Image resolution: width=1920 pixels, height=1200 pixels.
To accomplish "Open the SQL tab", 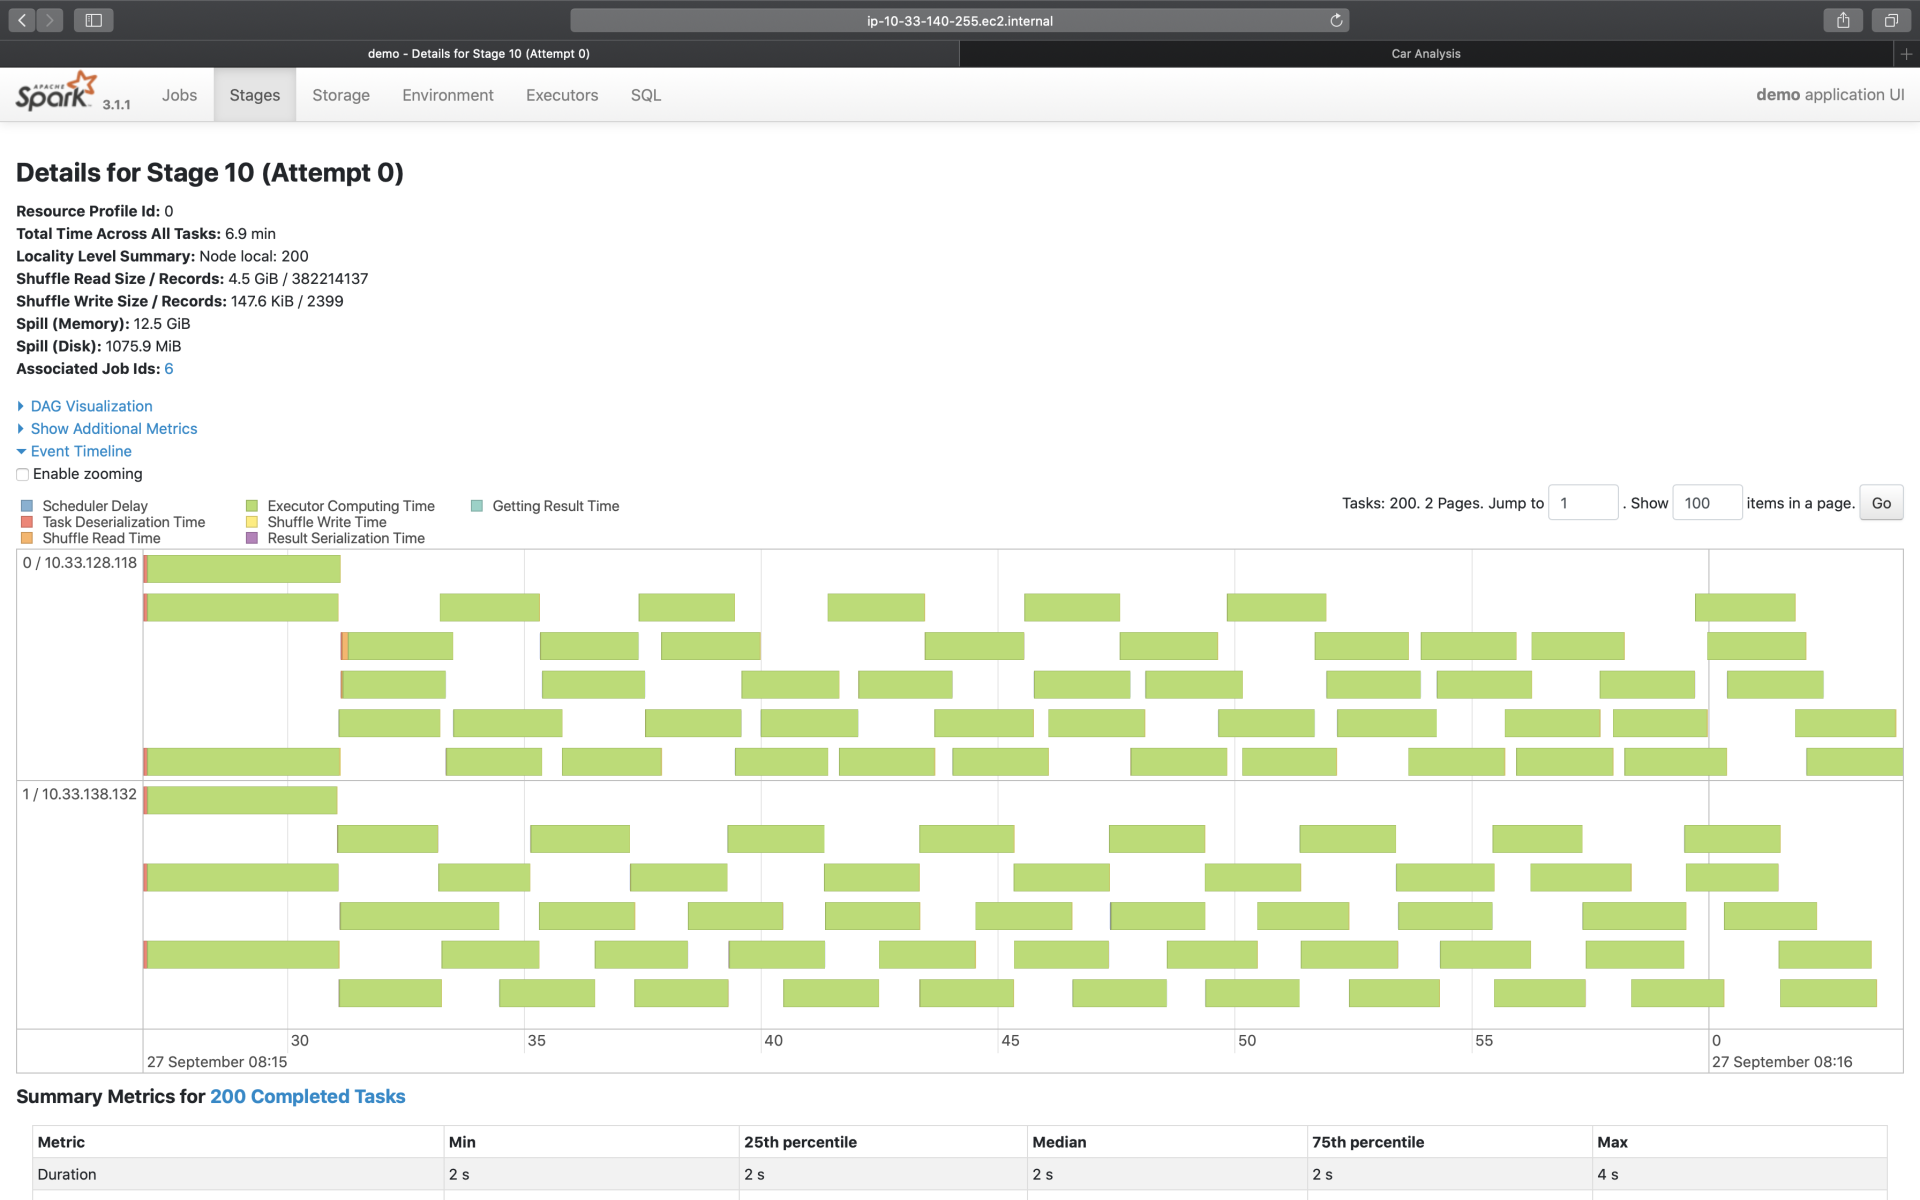I will click(645, 95).
